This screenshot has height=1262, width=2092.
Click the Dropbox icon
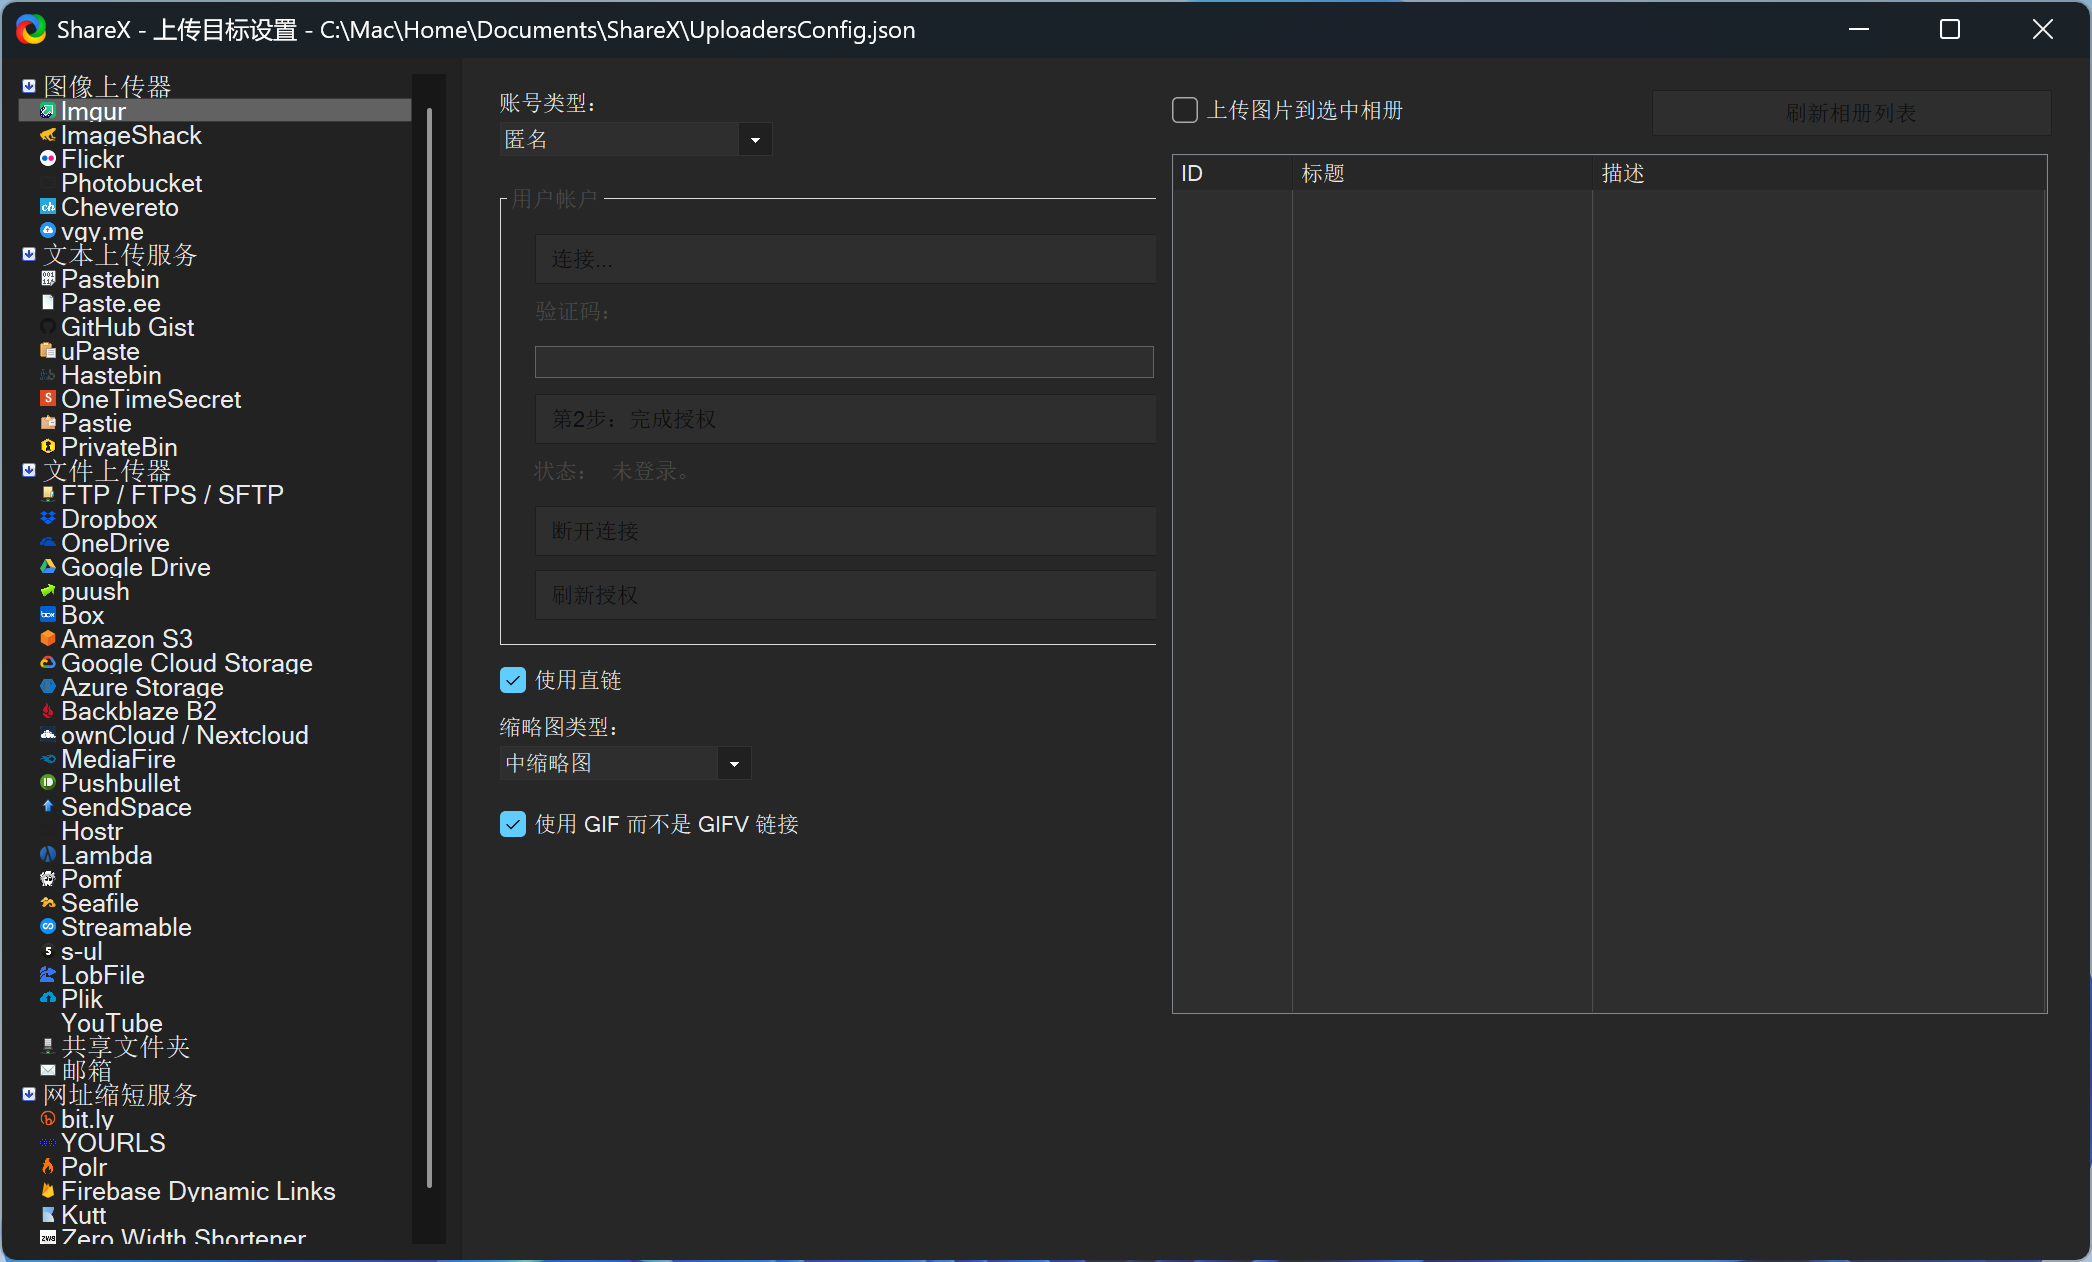(x=47, y=519)
